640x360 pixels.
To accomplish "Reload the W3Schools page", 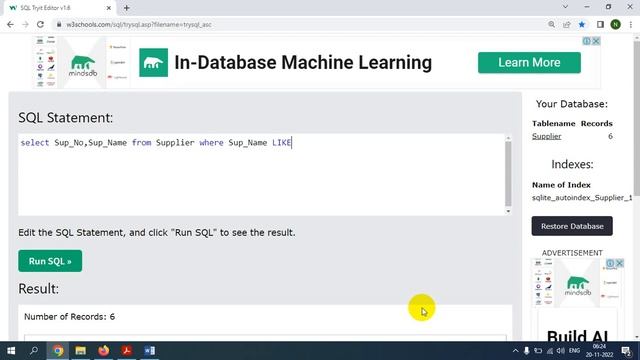I will click(40, 24).
